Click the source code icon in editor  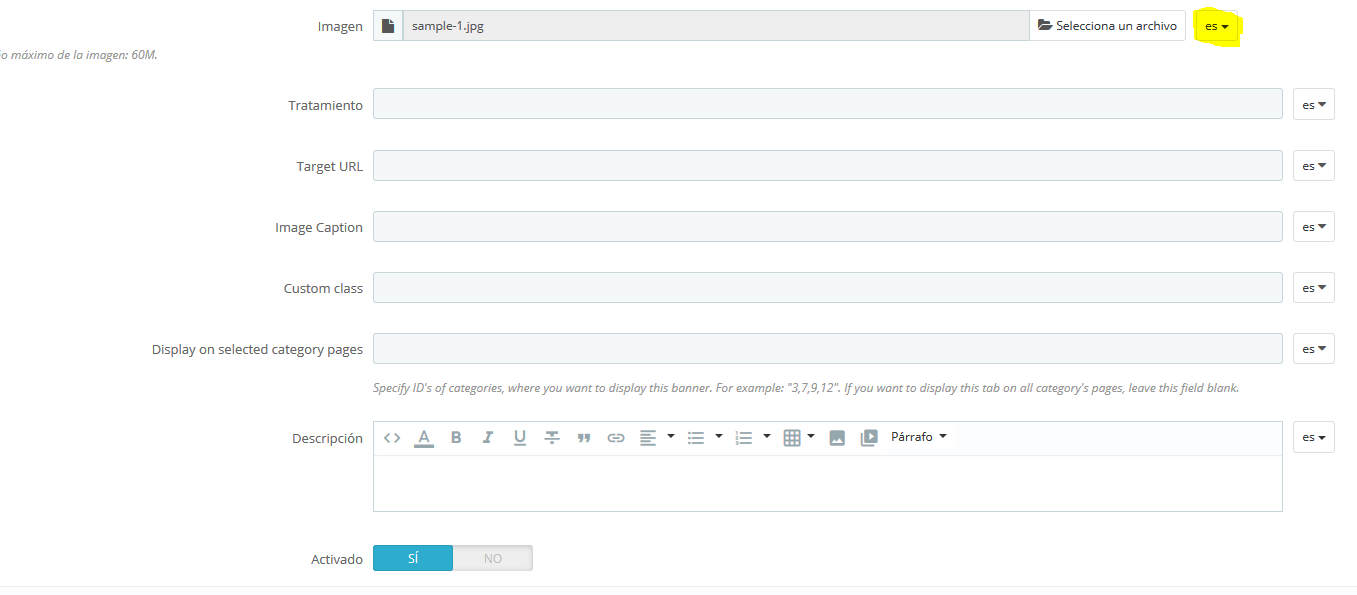tap(392, 438)
